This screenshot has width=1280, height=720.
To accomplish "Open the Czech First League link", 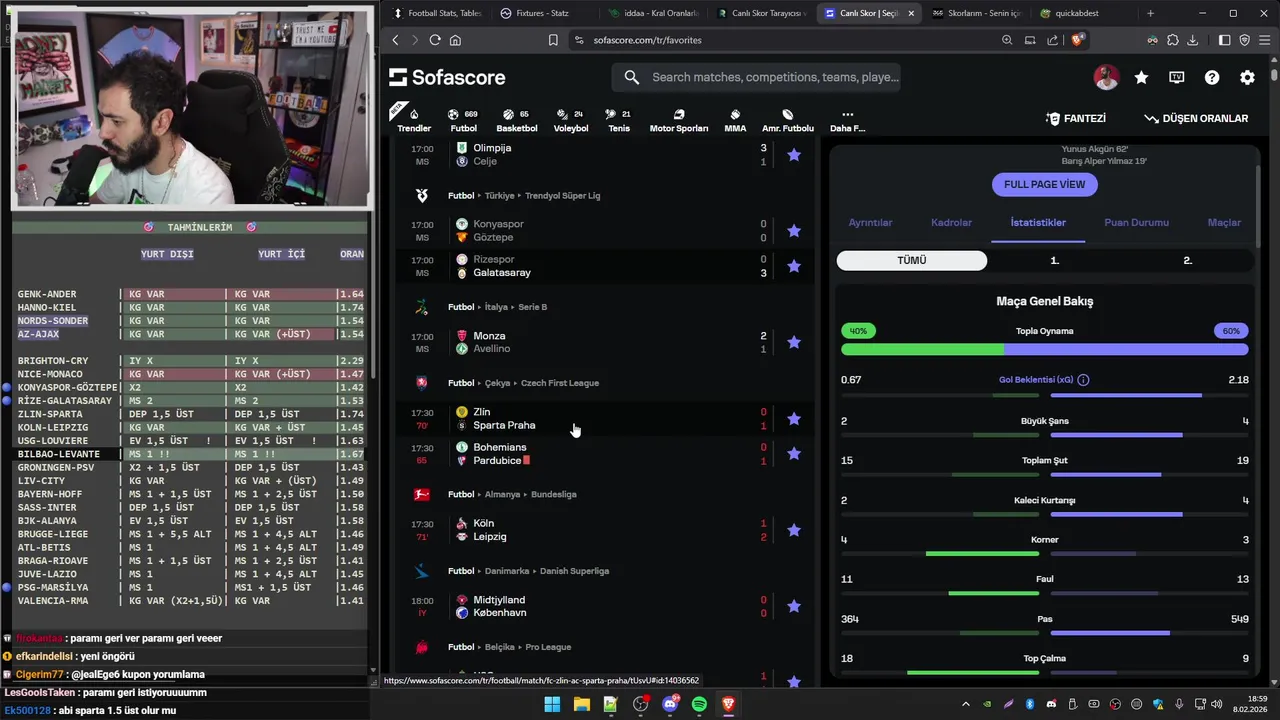I will click(x=560, y=383).
